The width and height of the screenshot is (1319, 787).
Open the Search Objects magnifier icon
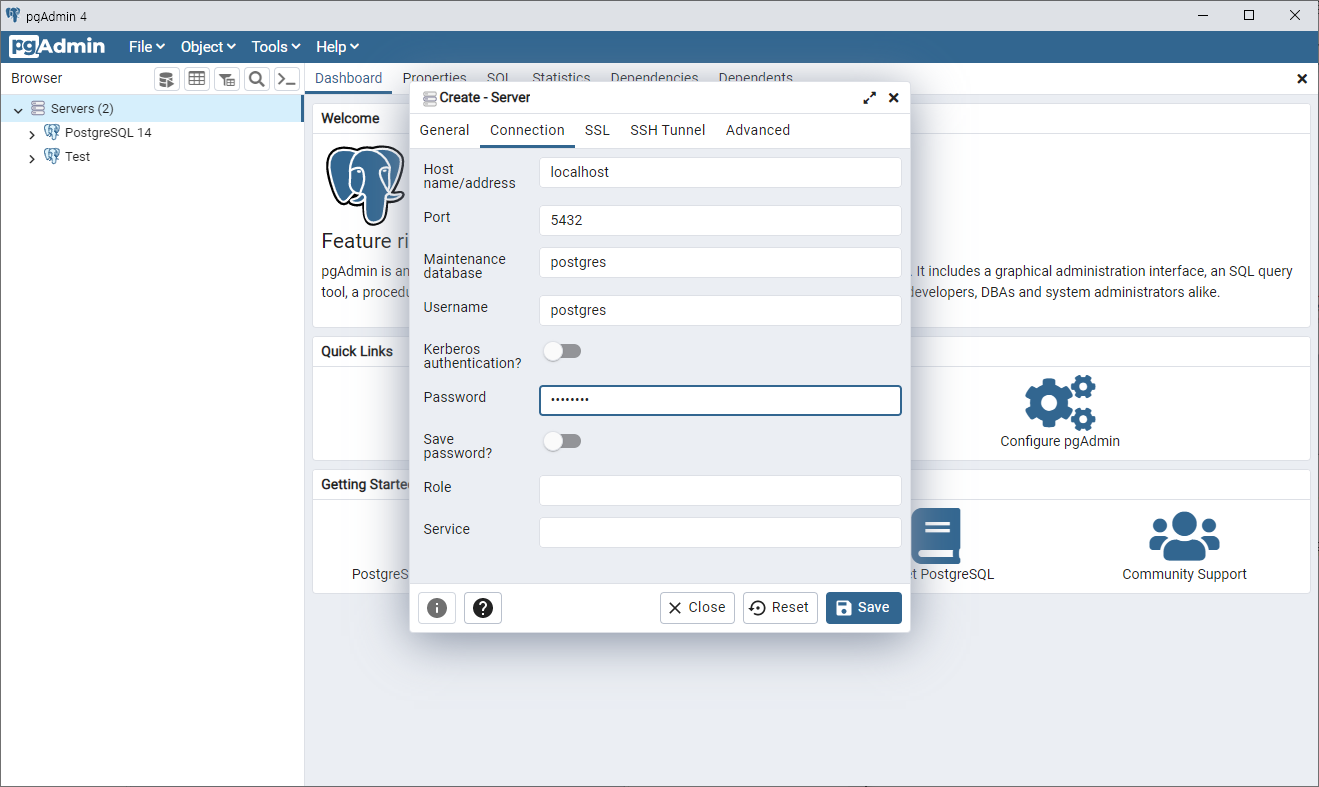coord(257,79)
